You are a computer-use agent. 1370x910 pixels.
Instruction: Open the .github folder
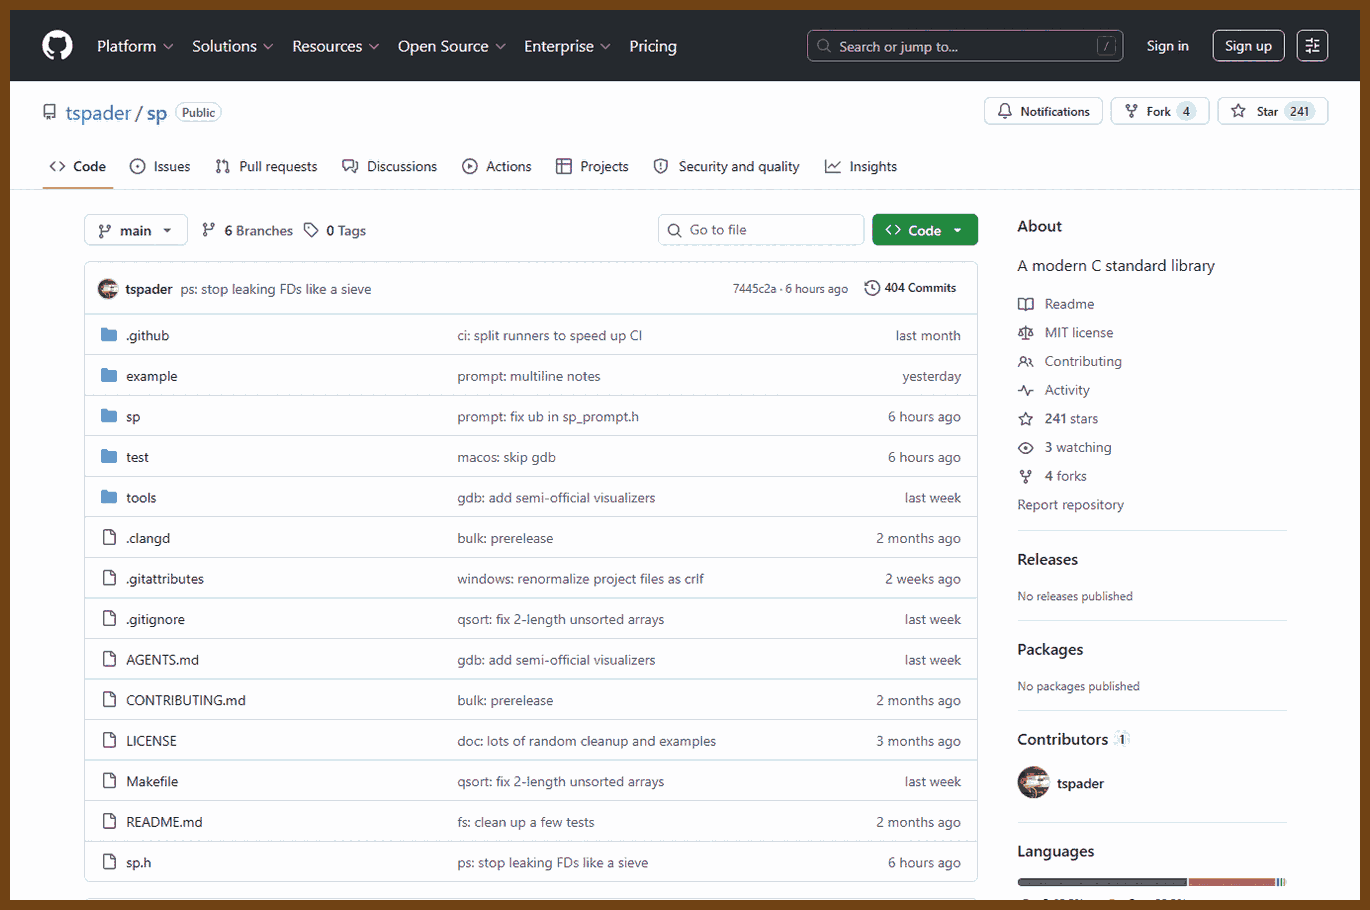click(148, 336)
